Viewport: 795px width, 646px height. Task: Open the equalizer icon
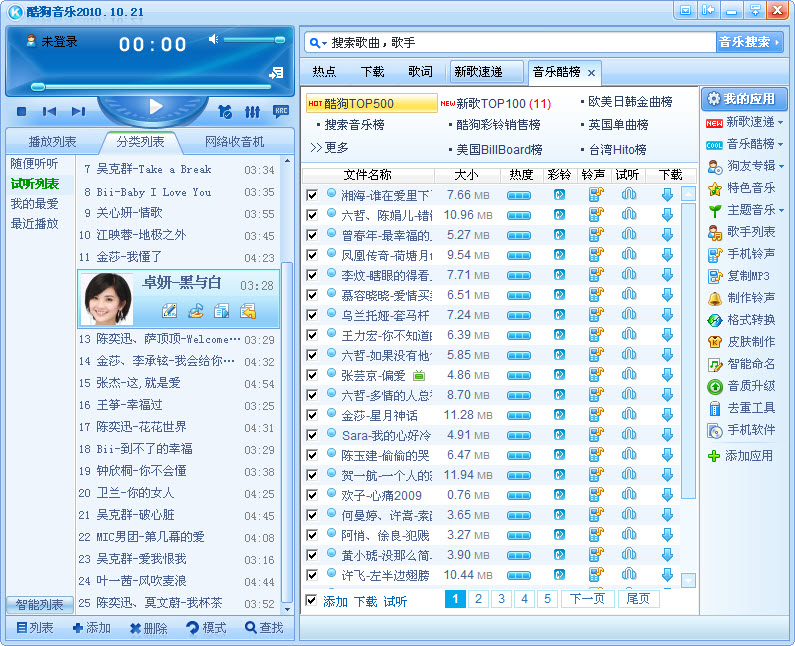click(253, 111)
